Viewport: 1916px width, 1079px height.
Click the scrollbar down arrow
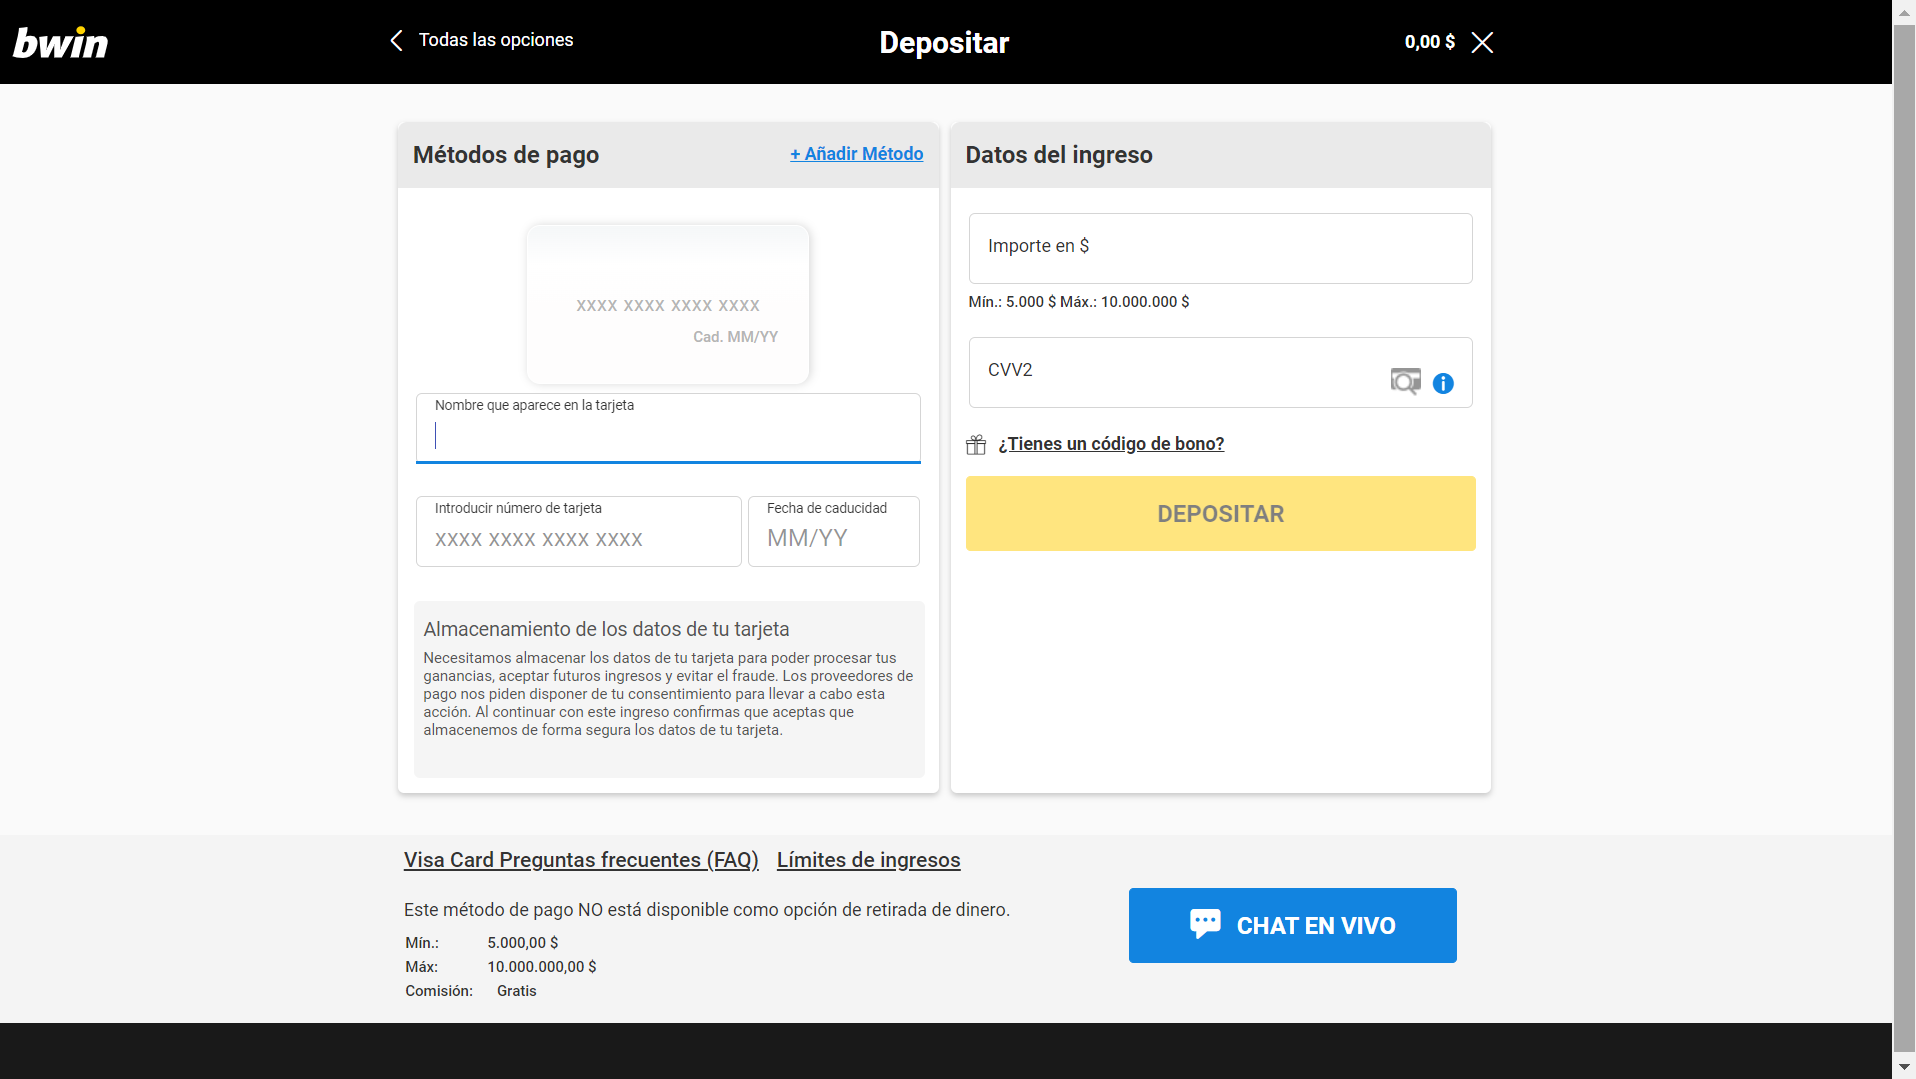[1904, 1067]
